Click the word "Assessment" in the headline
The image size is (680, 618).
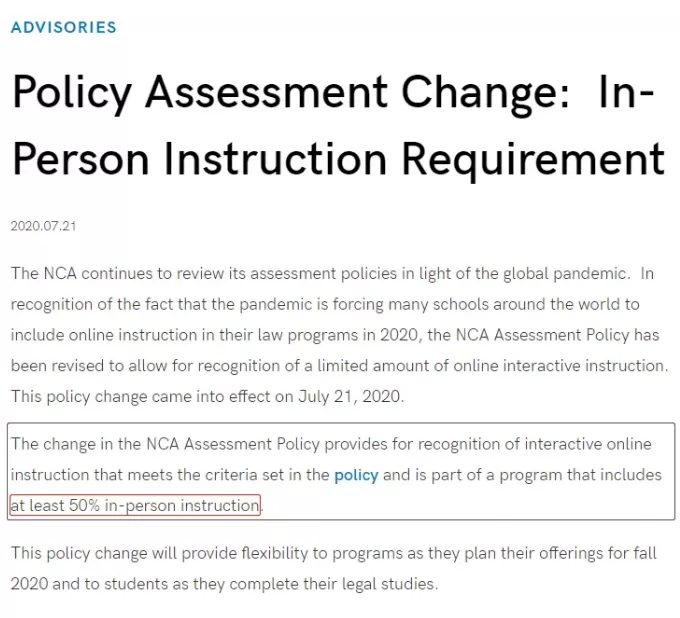(266, 92)
